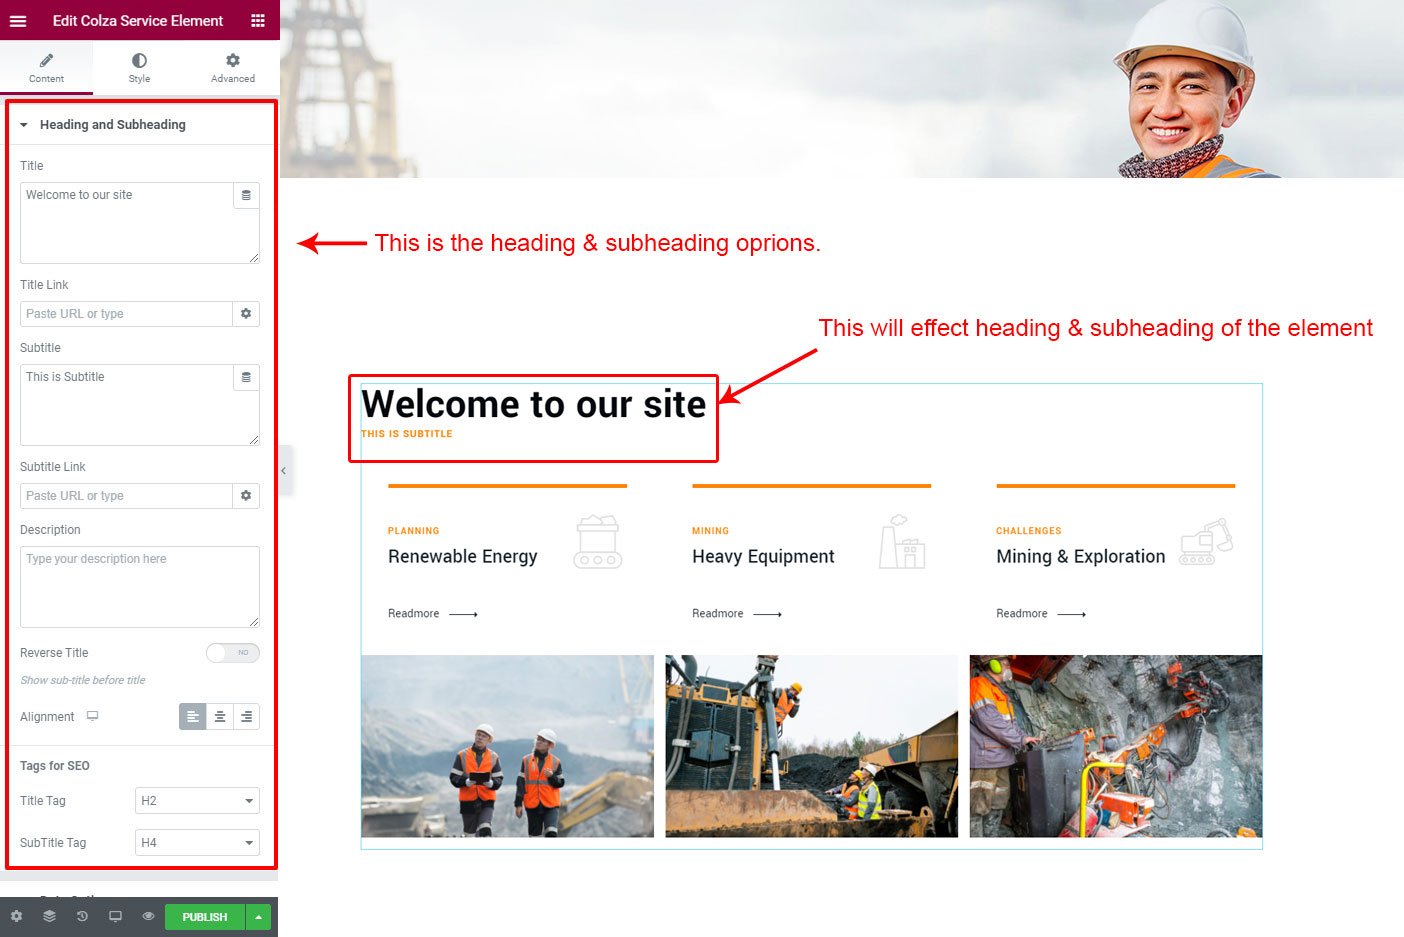Open the hamburger menu in the editor header
The width and height of the screenshot is (1404, 937).
click(18, 20)
